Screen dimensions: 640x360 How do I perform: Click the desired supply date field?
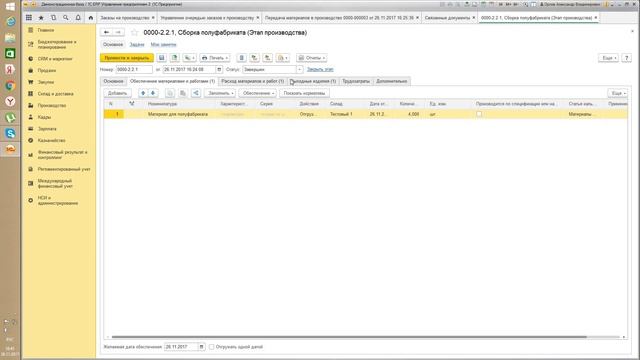[181, 347]
